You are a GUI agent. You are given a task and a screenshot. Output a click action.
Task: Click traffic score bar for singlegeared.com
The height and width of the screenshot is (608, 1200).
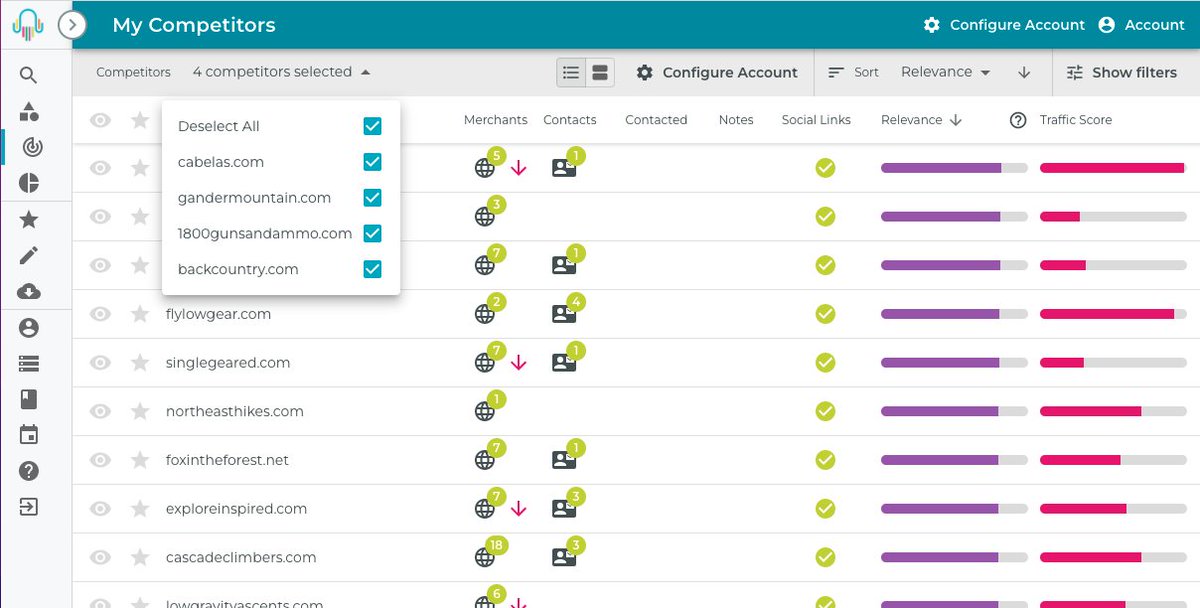point(1112,363)
